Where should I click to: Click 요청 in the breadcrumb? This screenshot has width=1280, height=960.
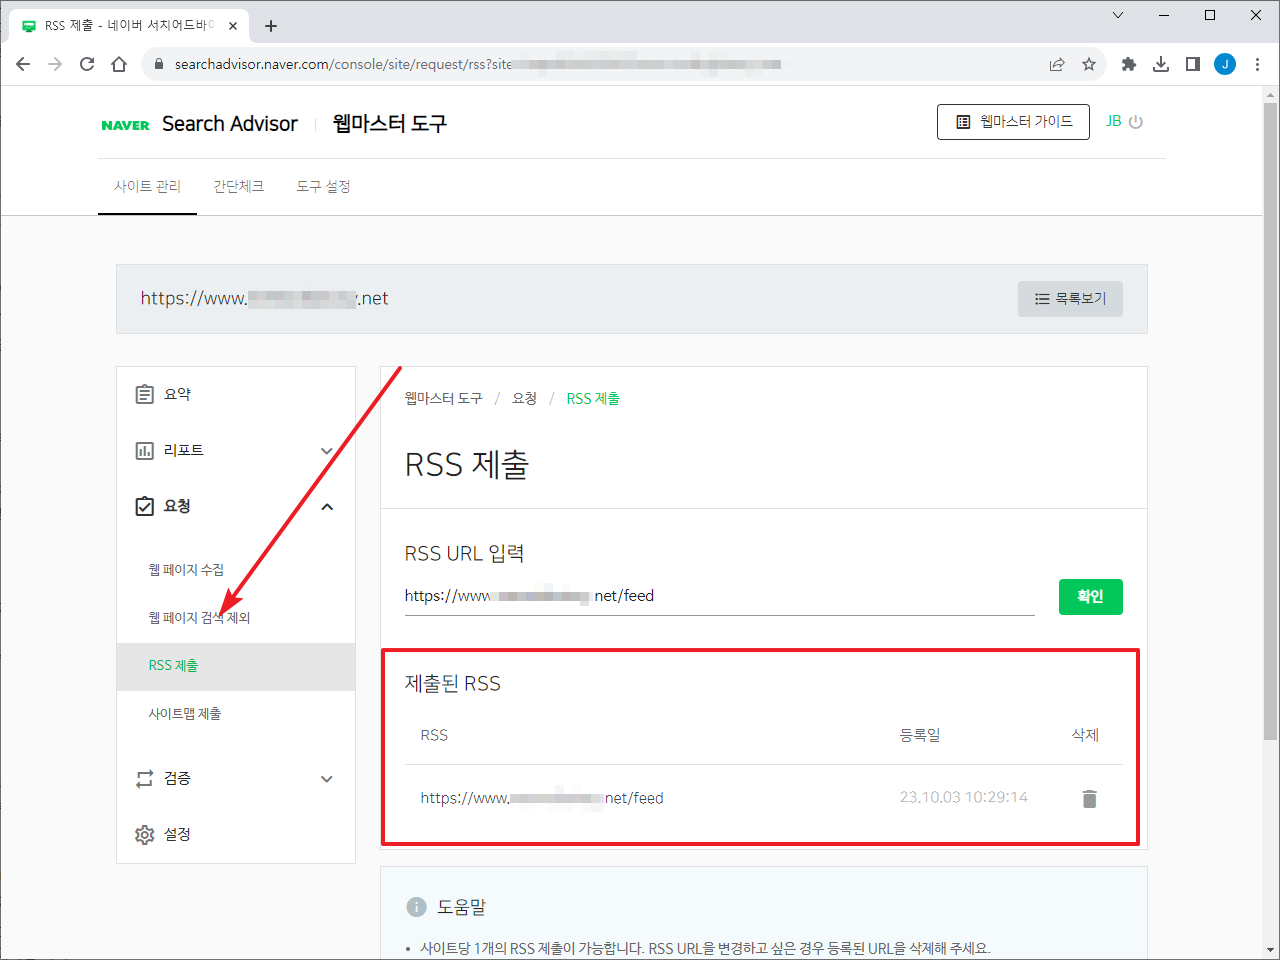[524, 398]
